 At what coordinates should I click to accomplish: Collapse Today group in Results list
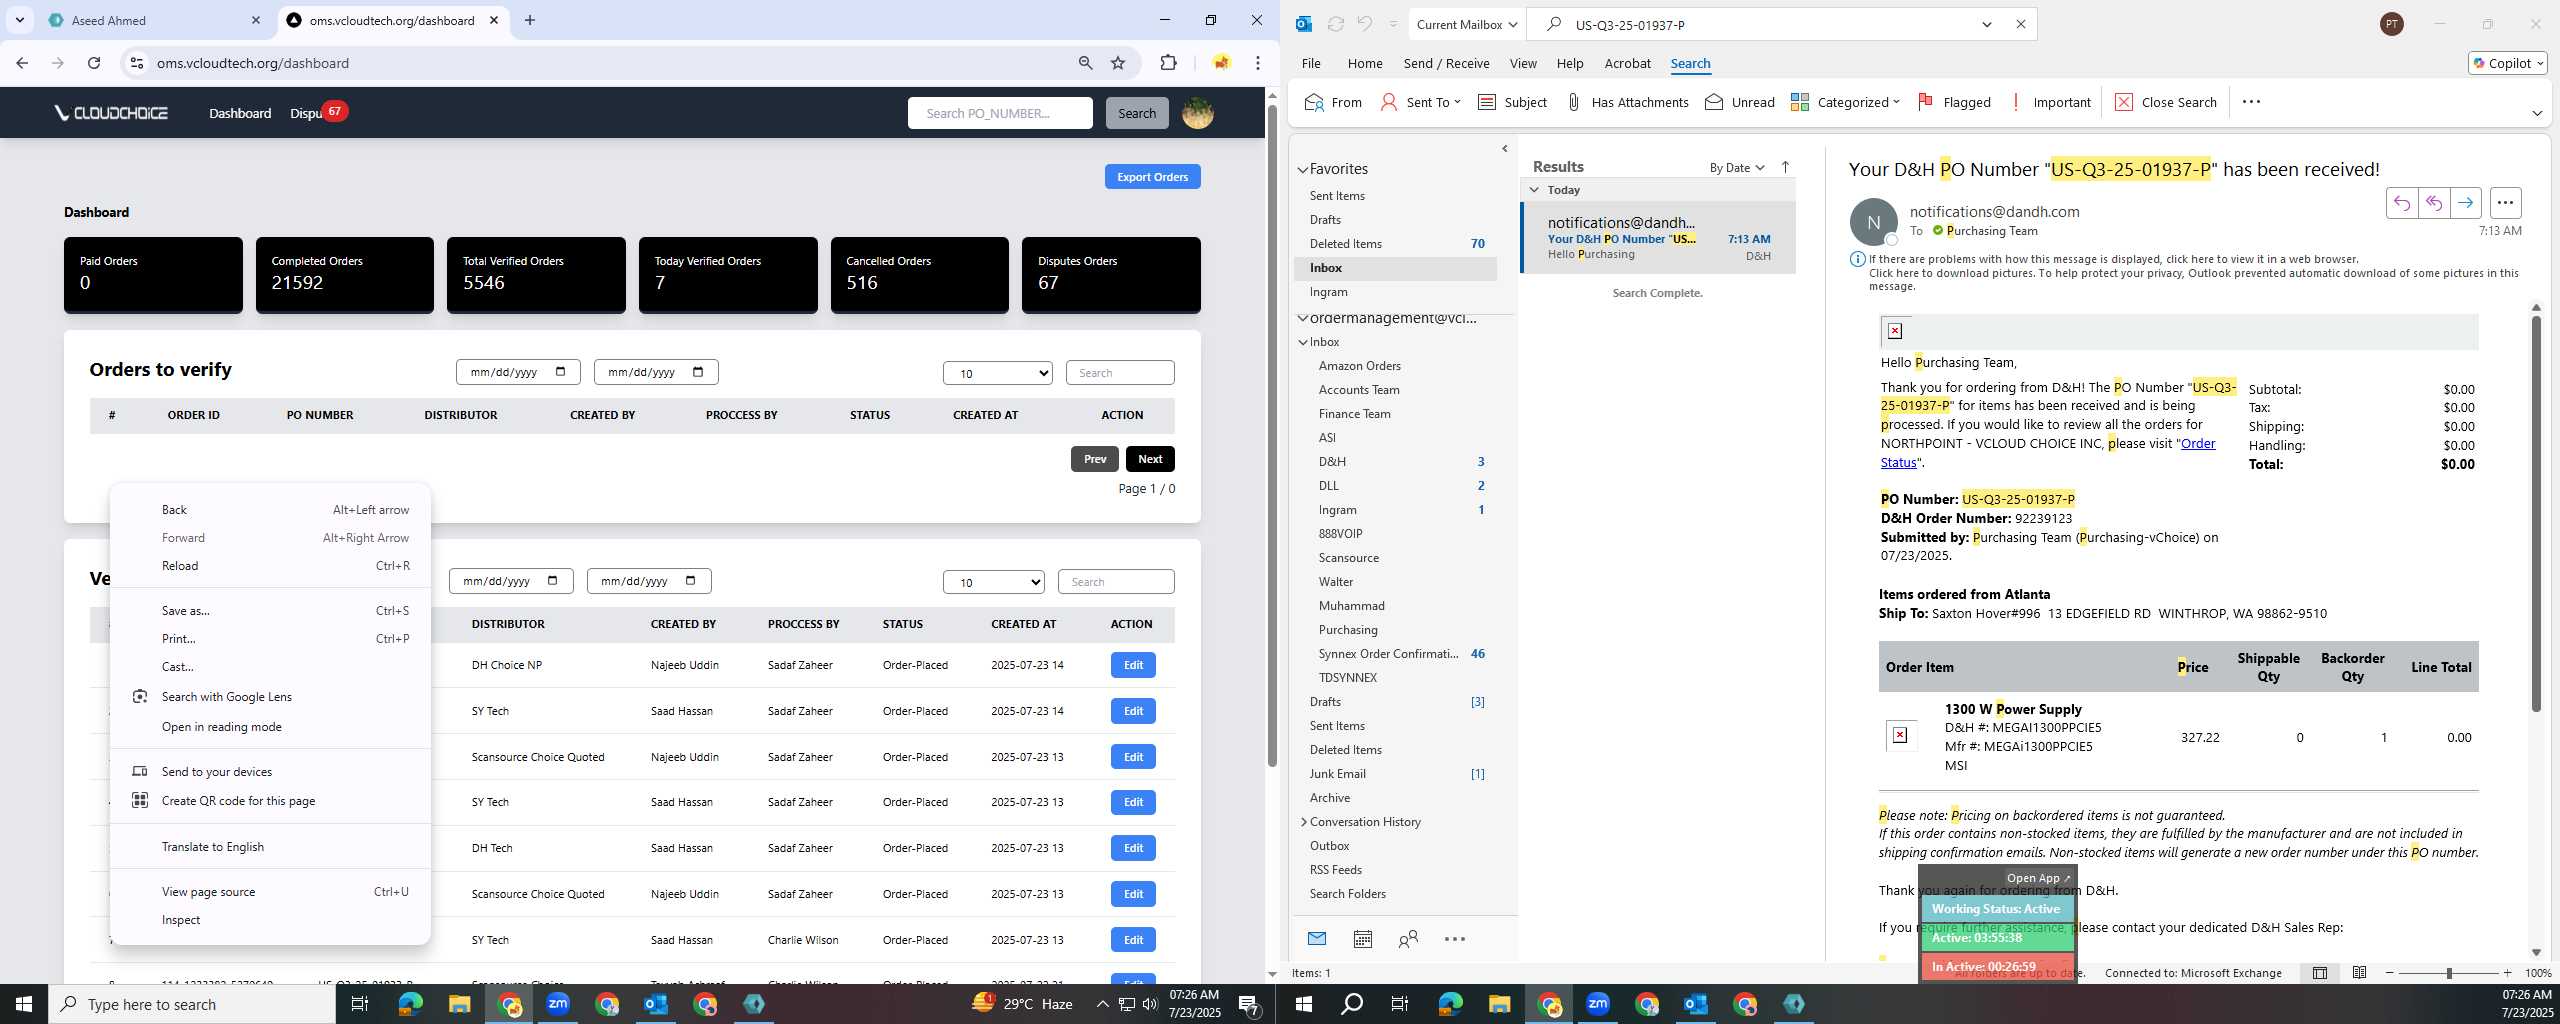1534,190
